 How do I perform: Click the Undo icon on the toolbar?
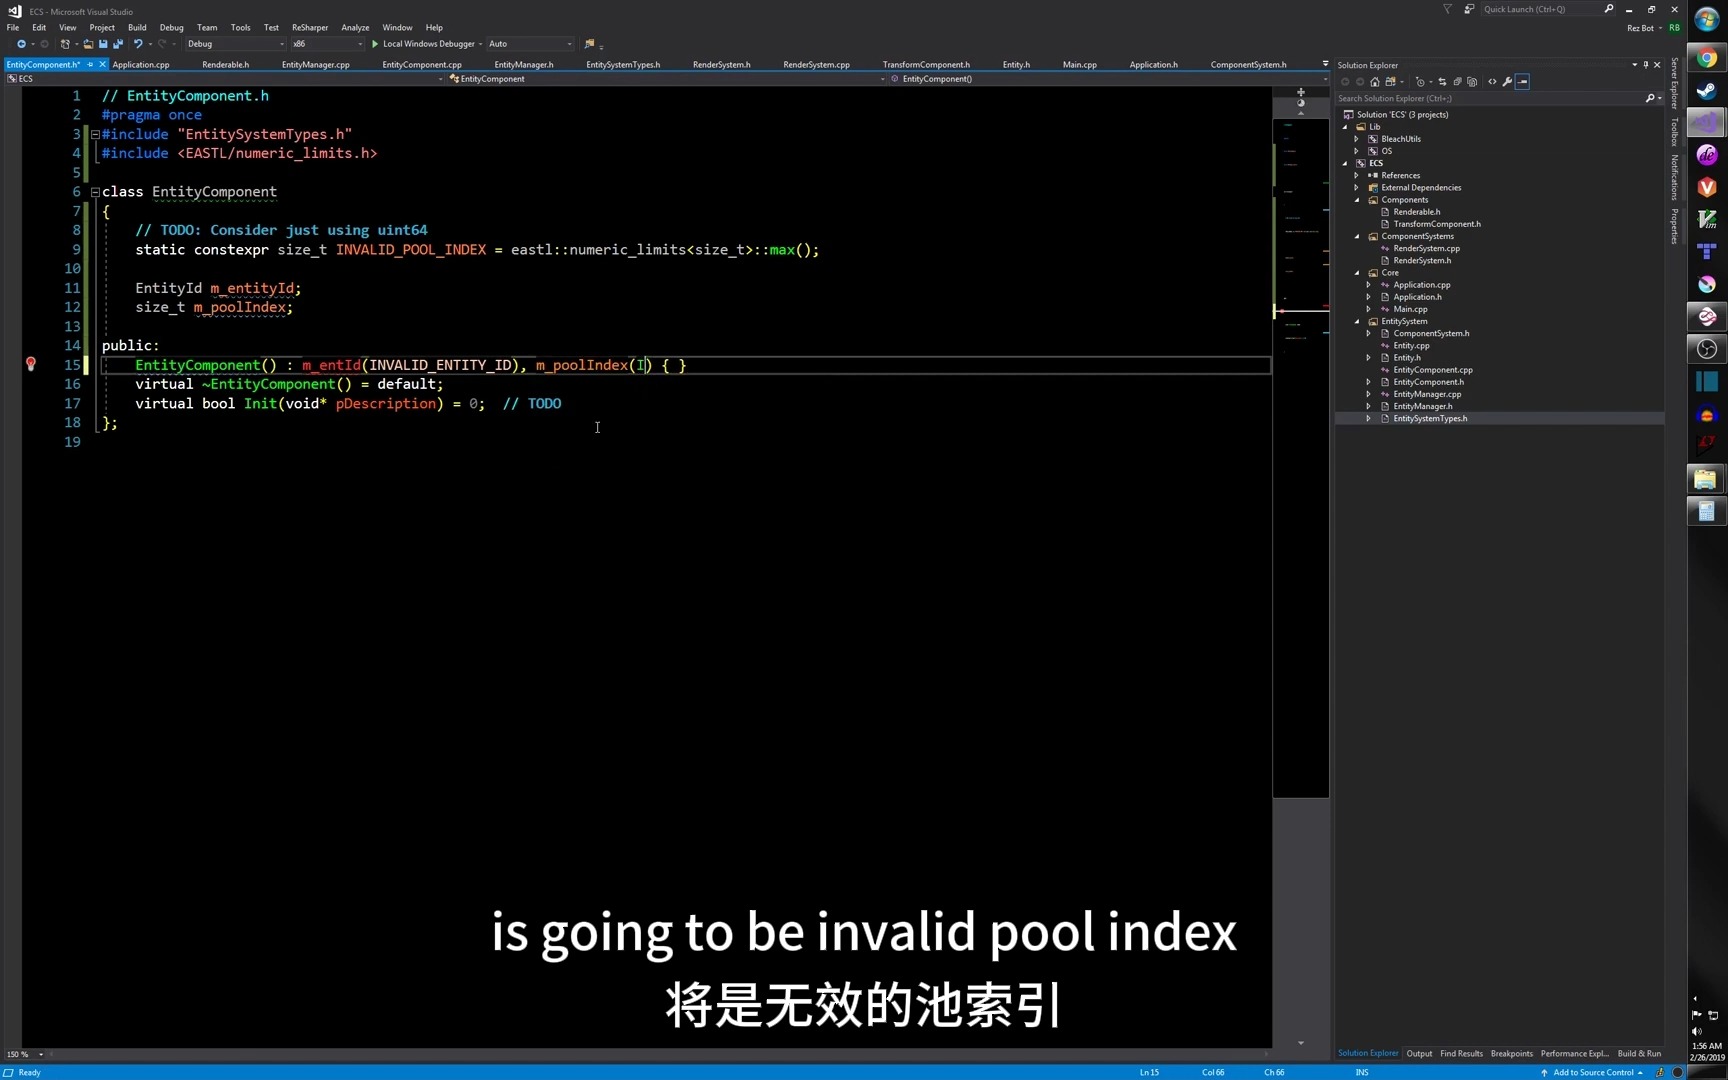(138, 44)
